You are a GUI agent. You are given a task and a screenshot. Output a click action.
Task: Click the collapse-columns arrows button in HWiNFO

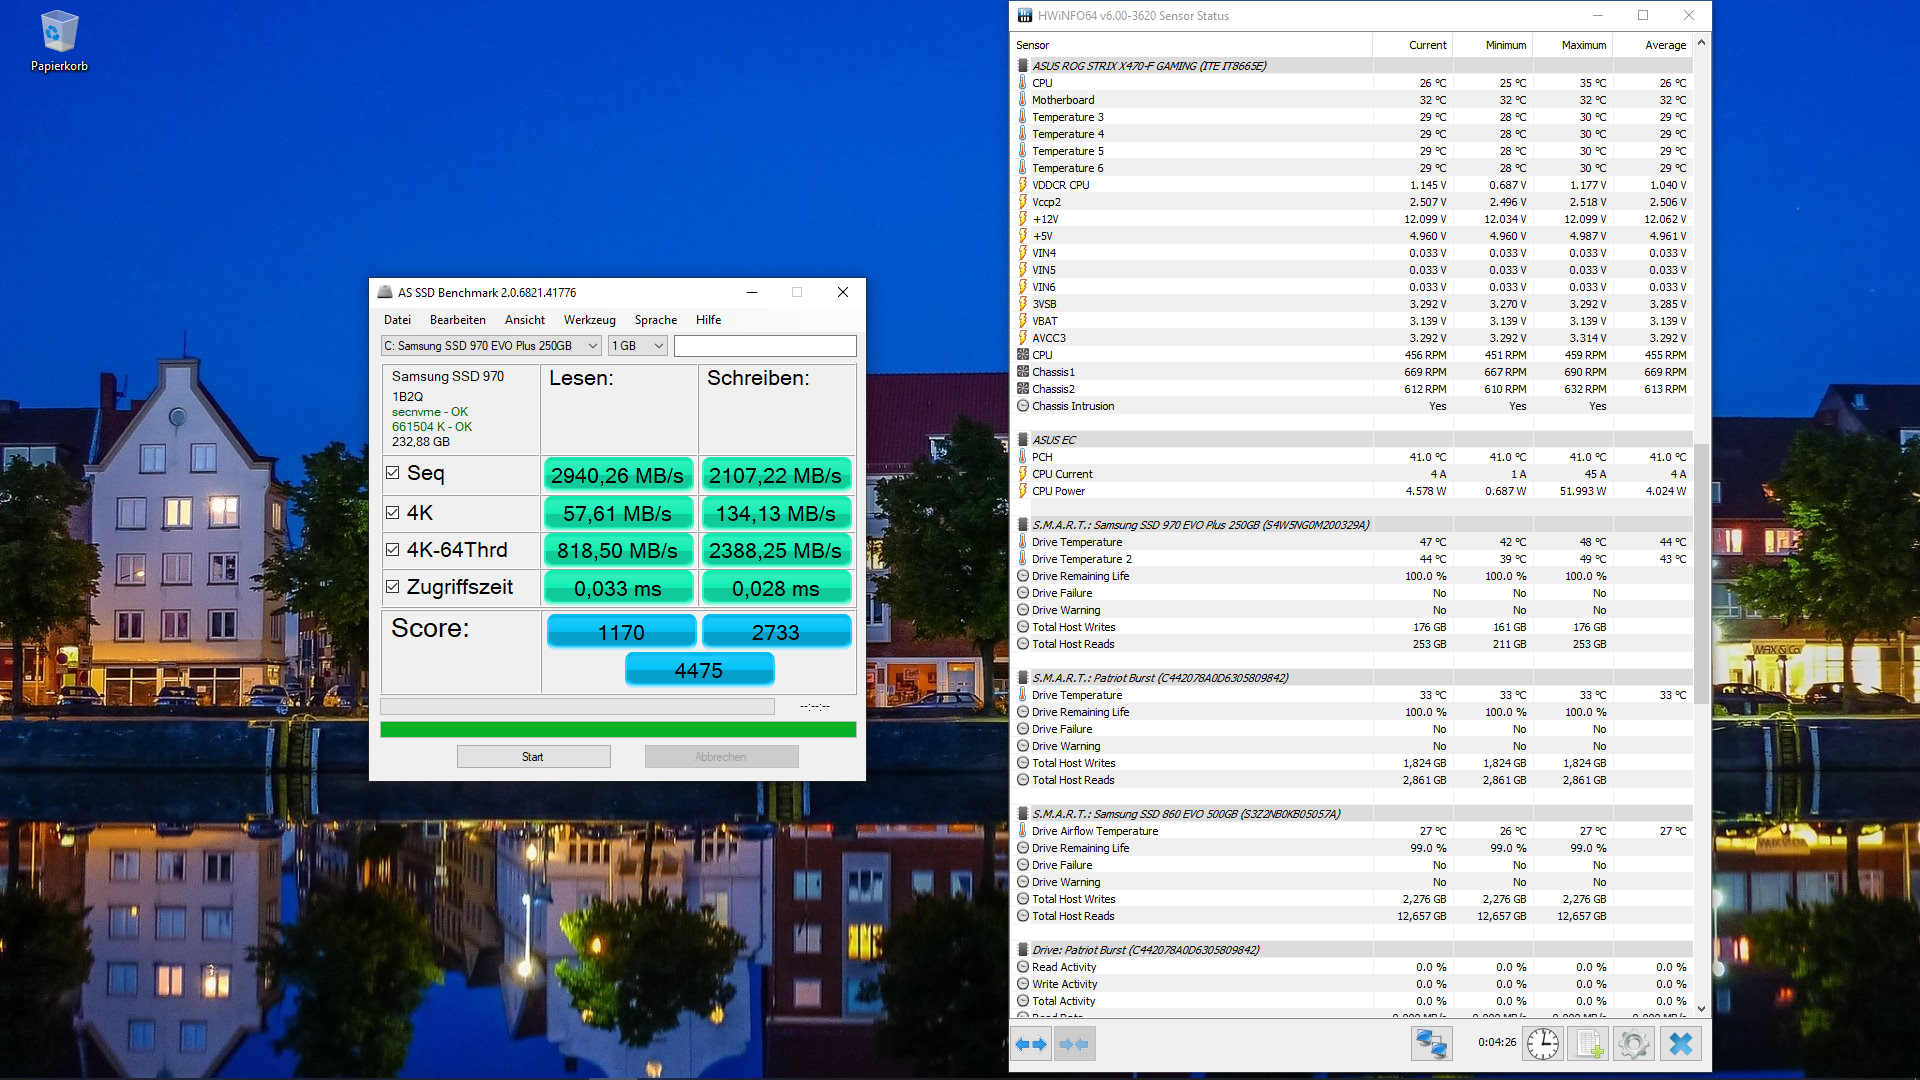1074,1044
